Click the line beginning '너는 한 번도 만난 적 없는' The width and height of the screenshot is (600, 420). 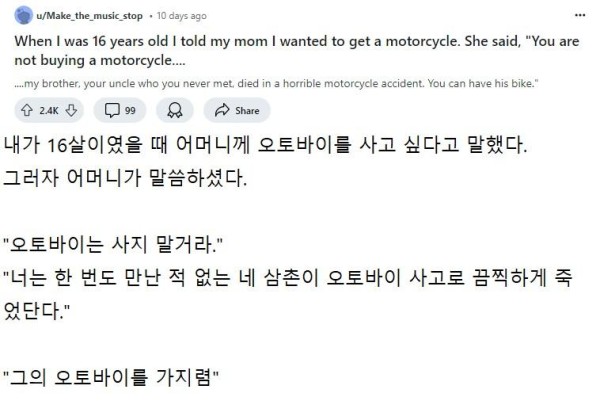(x=288, y=277)
